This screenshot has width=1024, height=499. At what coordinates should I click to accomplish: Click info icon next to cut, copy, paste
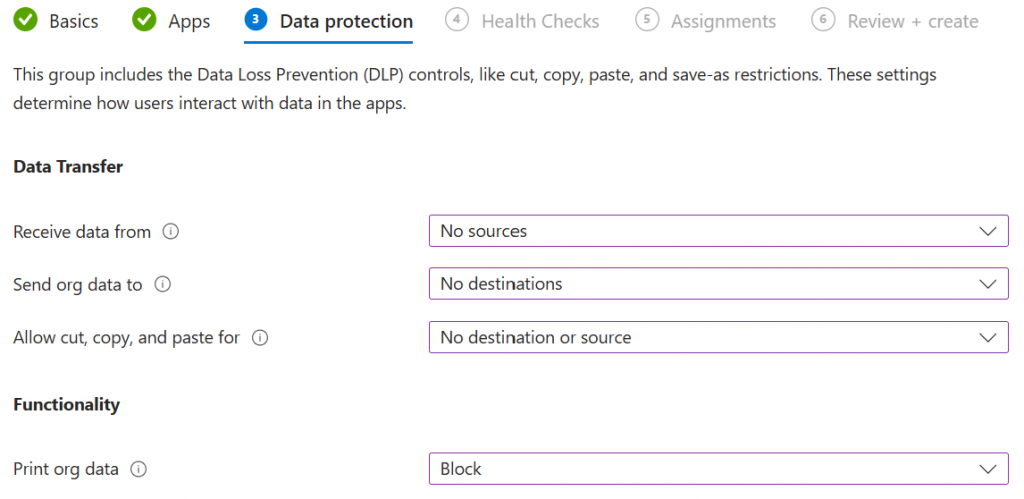pos(260,338)
